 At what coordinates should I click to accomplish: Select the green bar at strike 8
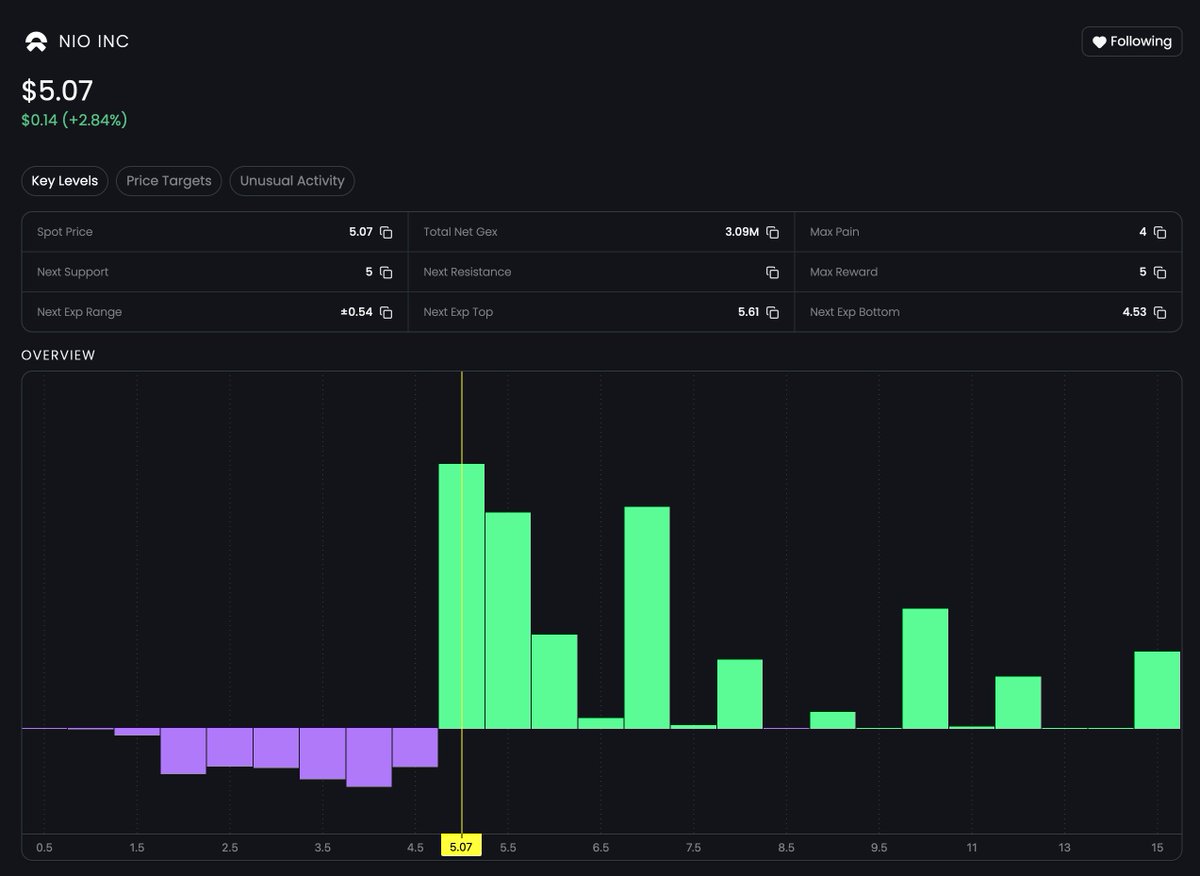740,694
